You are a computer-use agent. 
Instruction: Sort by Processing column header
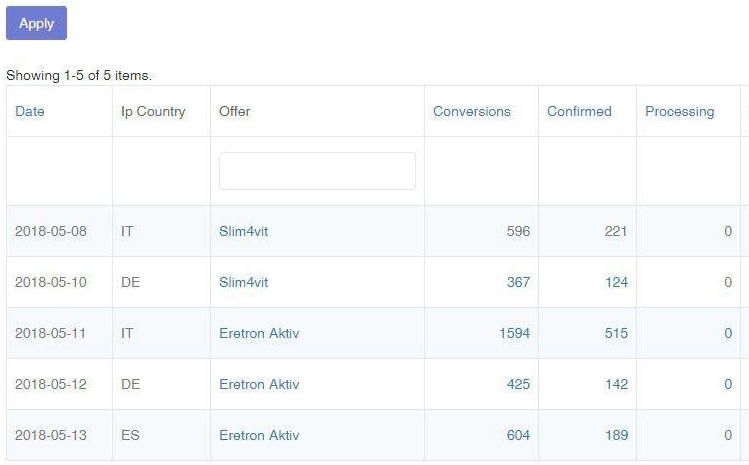(x=679, y=111)
